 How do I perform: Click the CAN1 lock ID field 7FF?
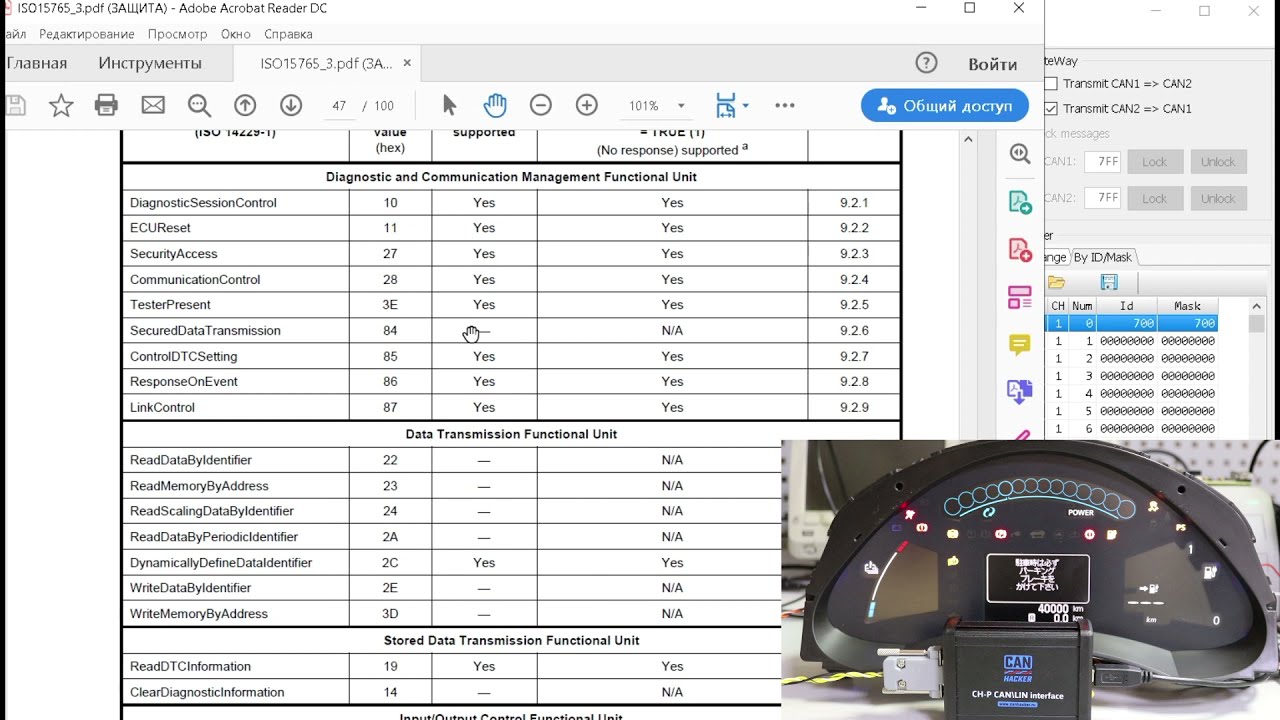pyautogui.click(x=1103, y=162)
